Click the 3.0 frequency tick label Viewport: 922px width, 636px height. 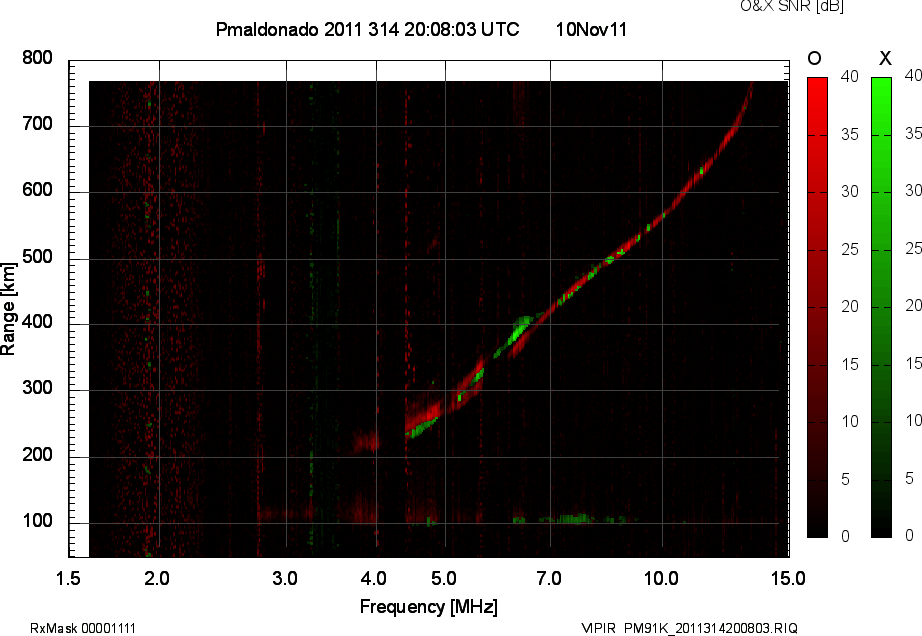(285, 578)
